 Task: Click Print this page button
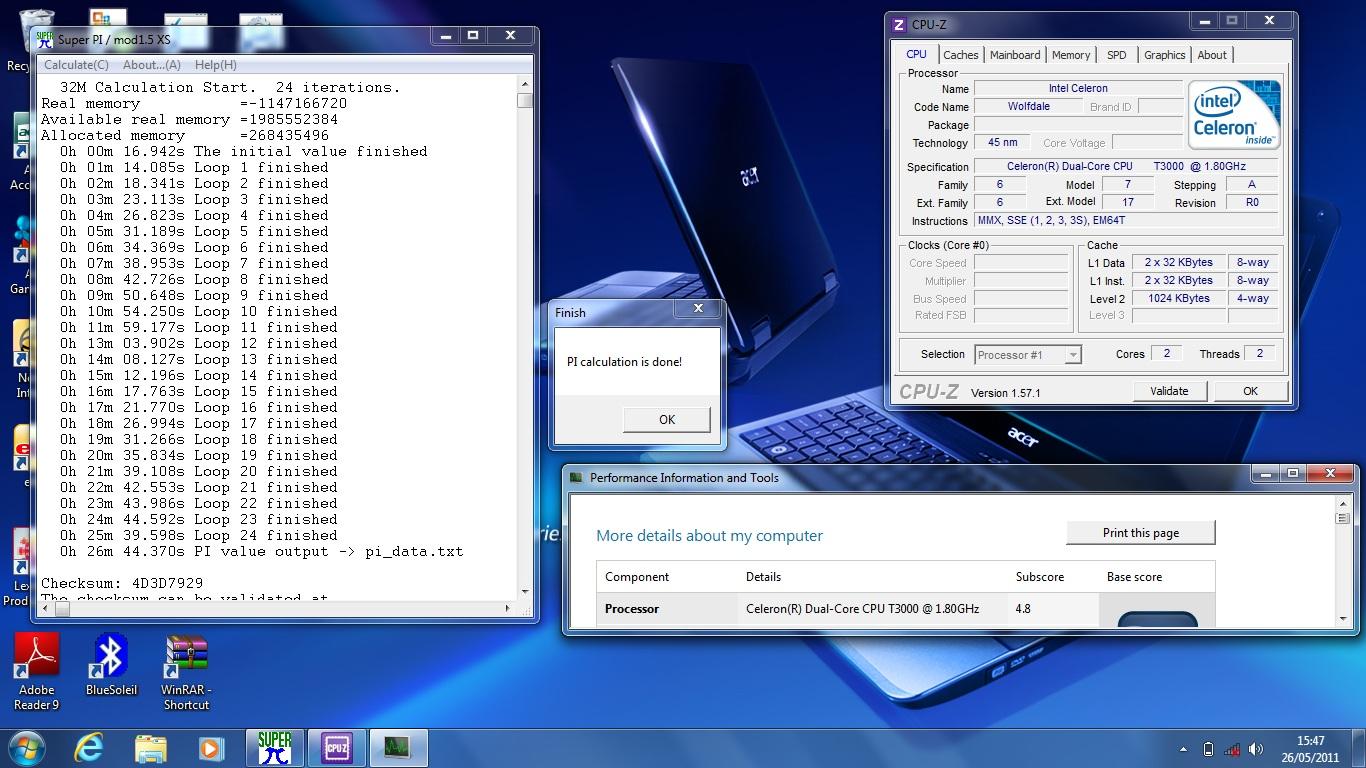1141,533
